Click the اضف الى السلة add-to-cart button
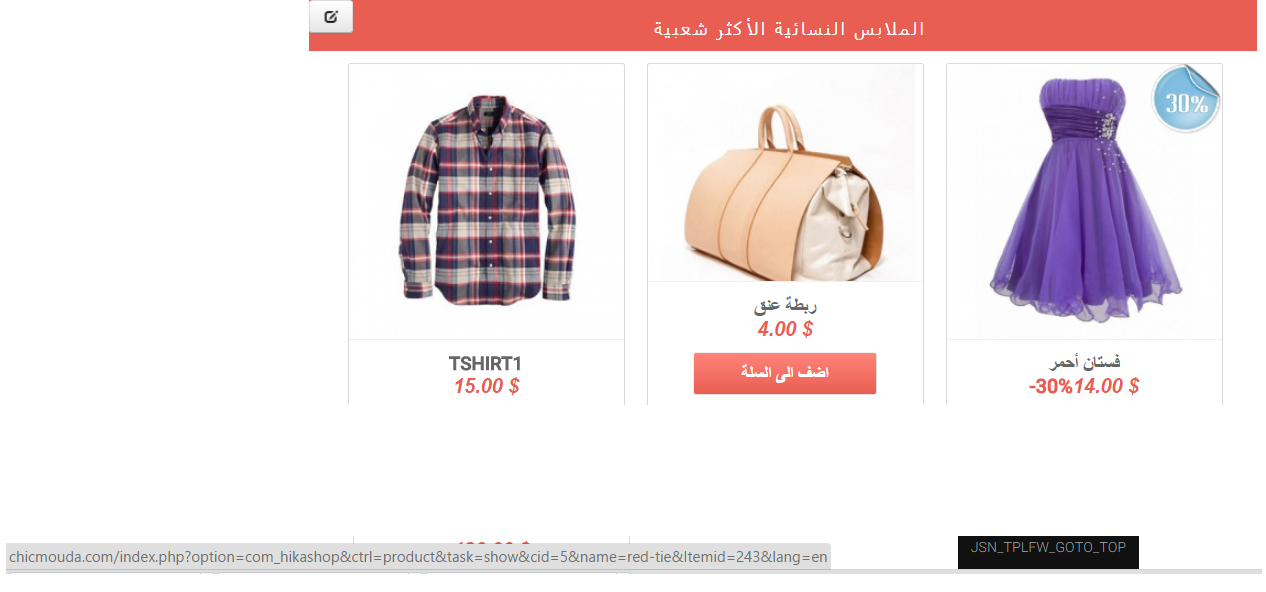The image size is (1266, 592). (785, 373)
